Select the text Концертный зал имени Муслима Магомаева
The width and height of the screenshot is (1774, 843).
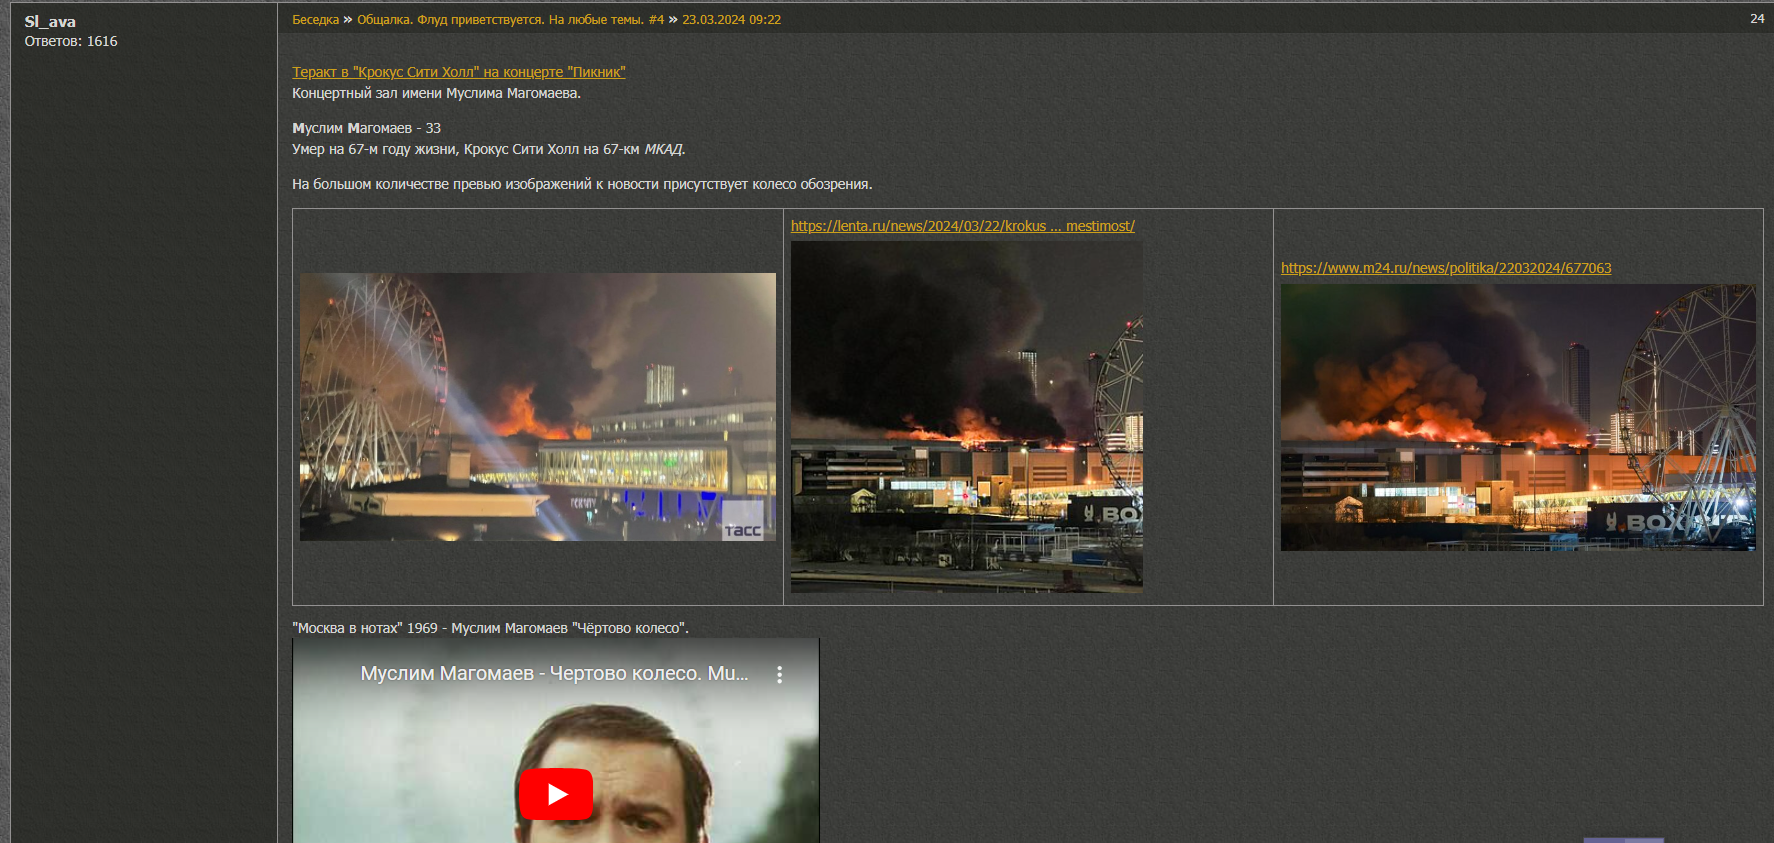(x=436, y=93)
